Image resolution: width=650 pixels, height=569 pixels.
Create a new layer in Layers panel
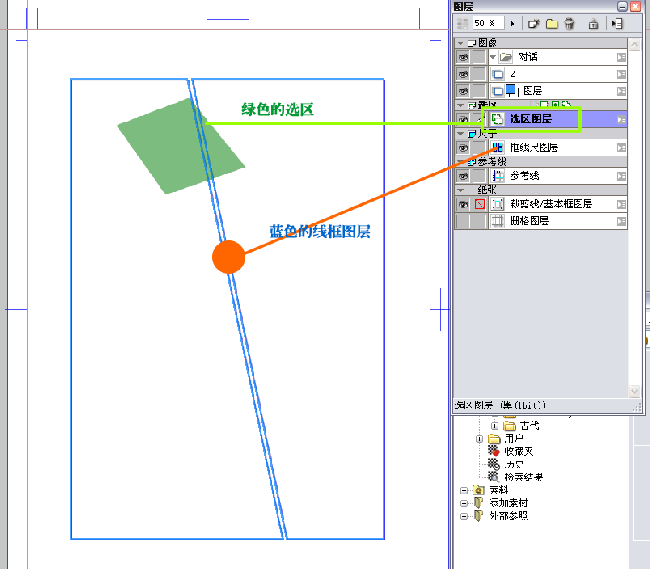tap(533, 24)
